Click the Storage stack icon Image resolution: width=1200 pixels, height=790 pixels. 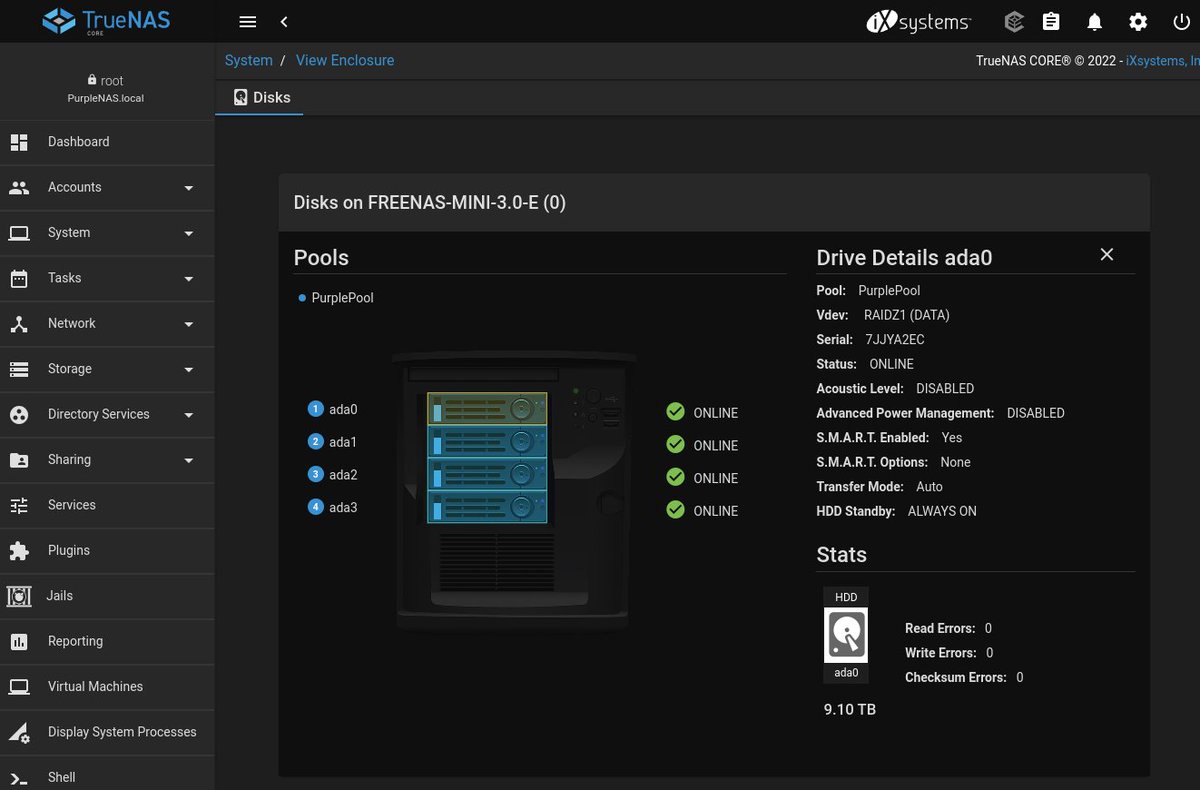pos(19,369)
